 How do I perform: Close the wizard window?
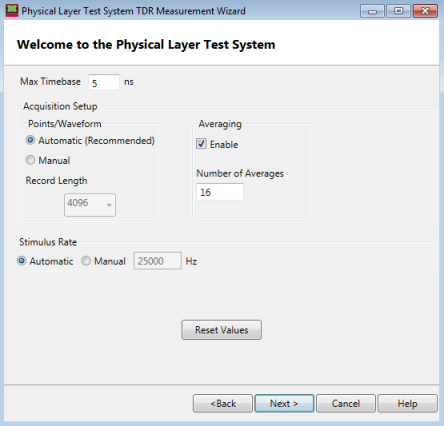(425, 11)
